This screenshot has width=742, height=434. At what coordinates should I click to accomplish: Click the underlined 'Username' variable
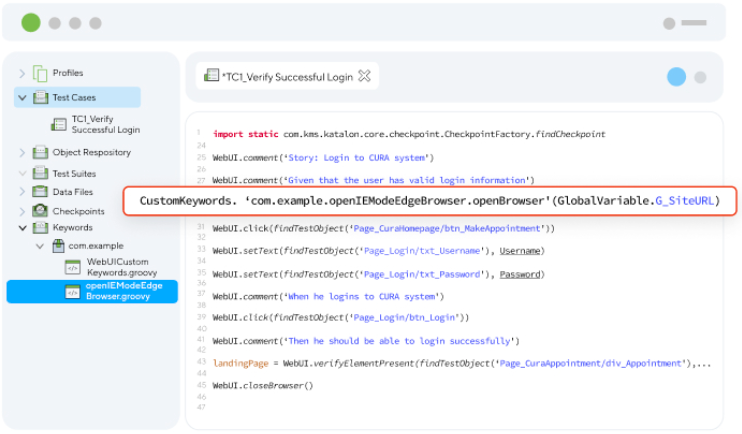tap(520, 251)
